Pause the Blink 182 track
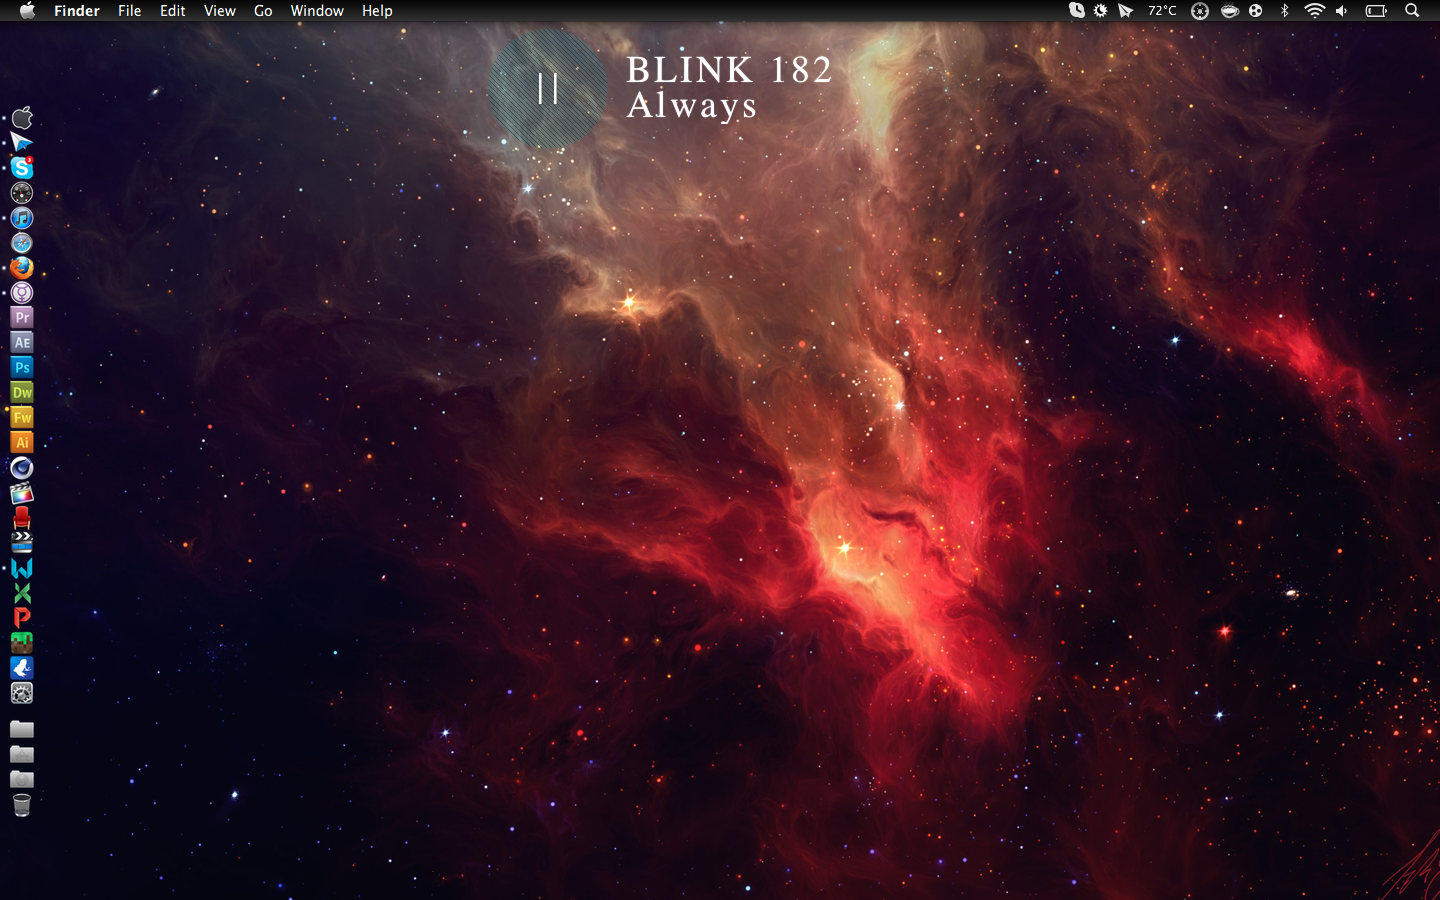This screenshot has width=1440, height=900. (547, 89)
